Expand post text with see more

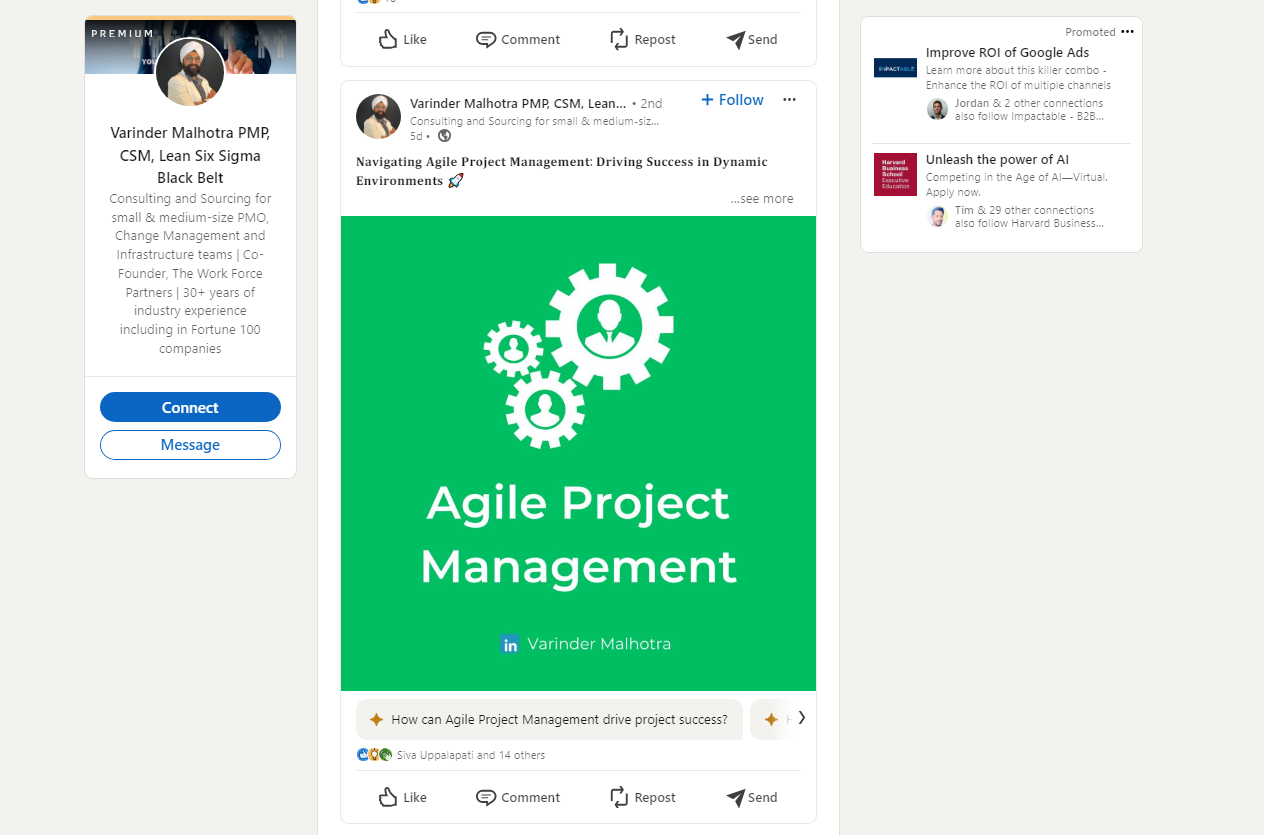pyautogui.click(x=762, y=199)
